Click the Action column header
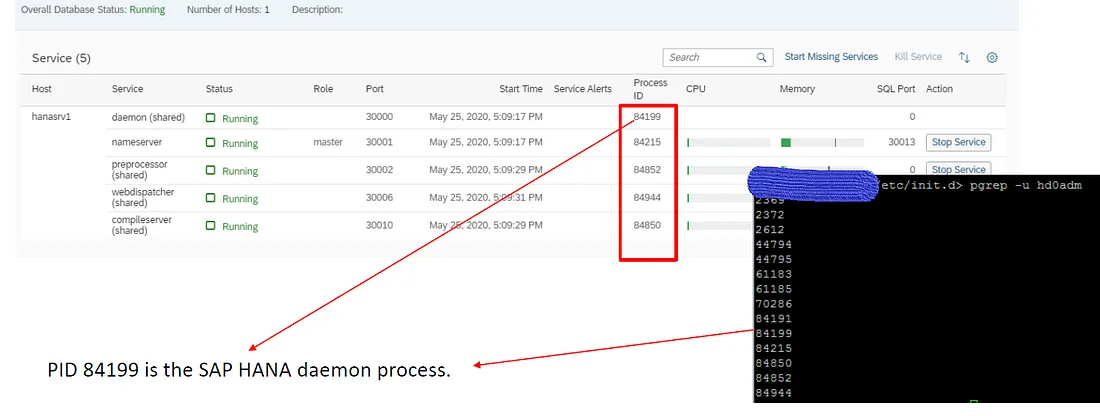1100x416 pixels. [939, 89]
